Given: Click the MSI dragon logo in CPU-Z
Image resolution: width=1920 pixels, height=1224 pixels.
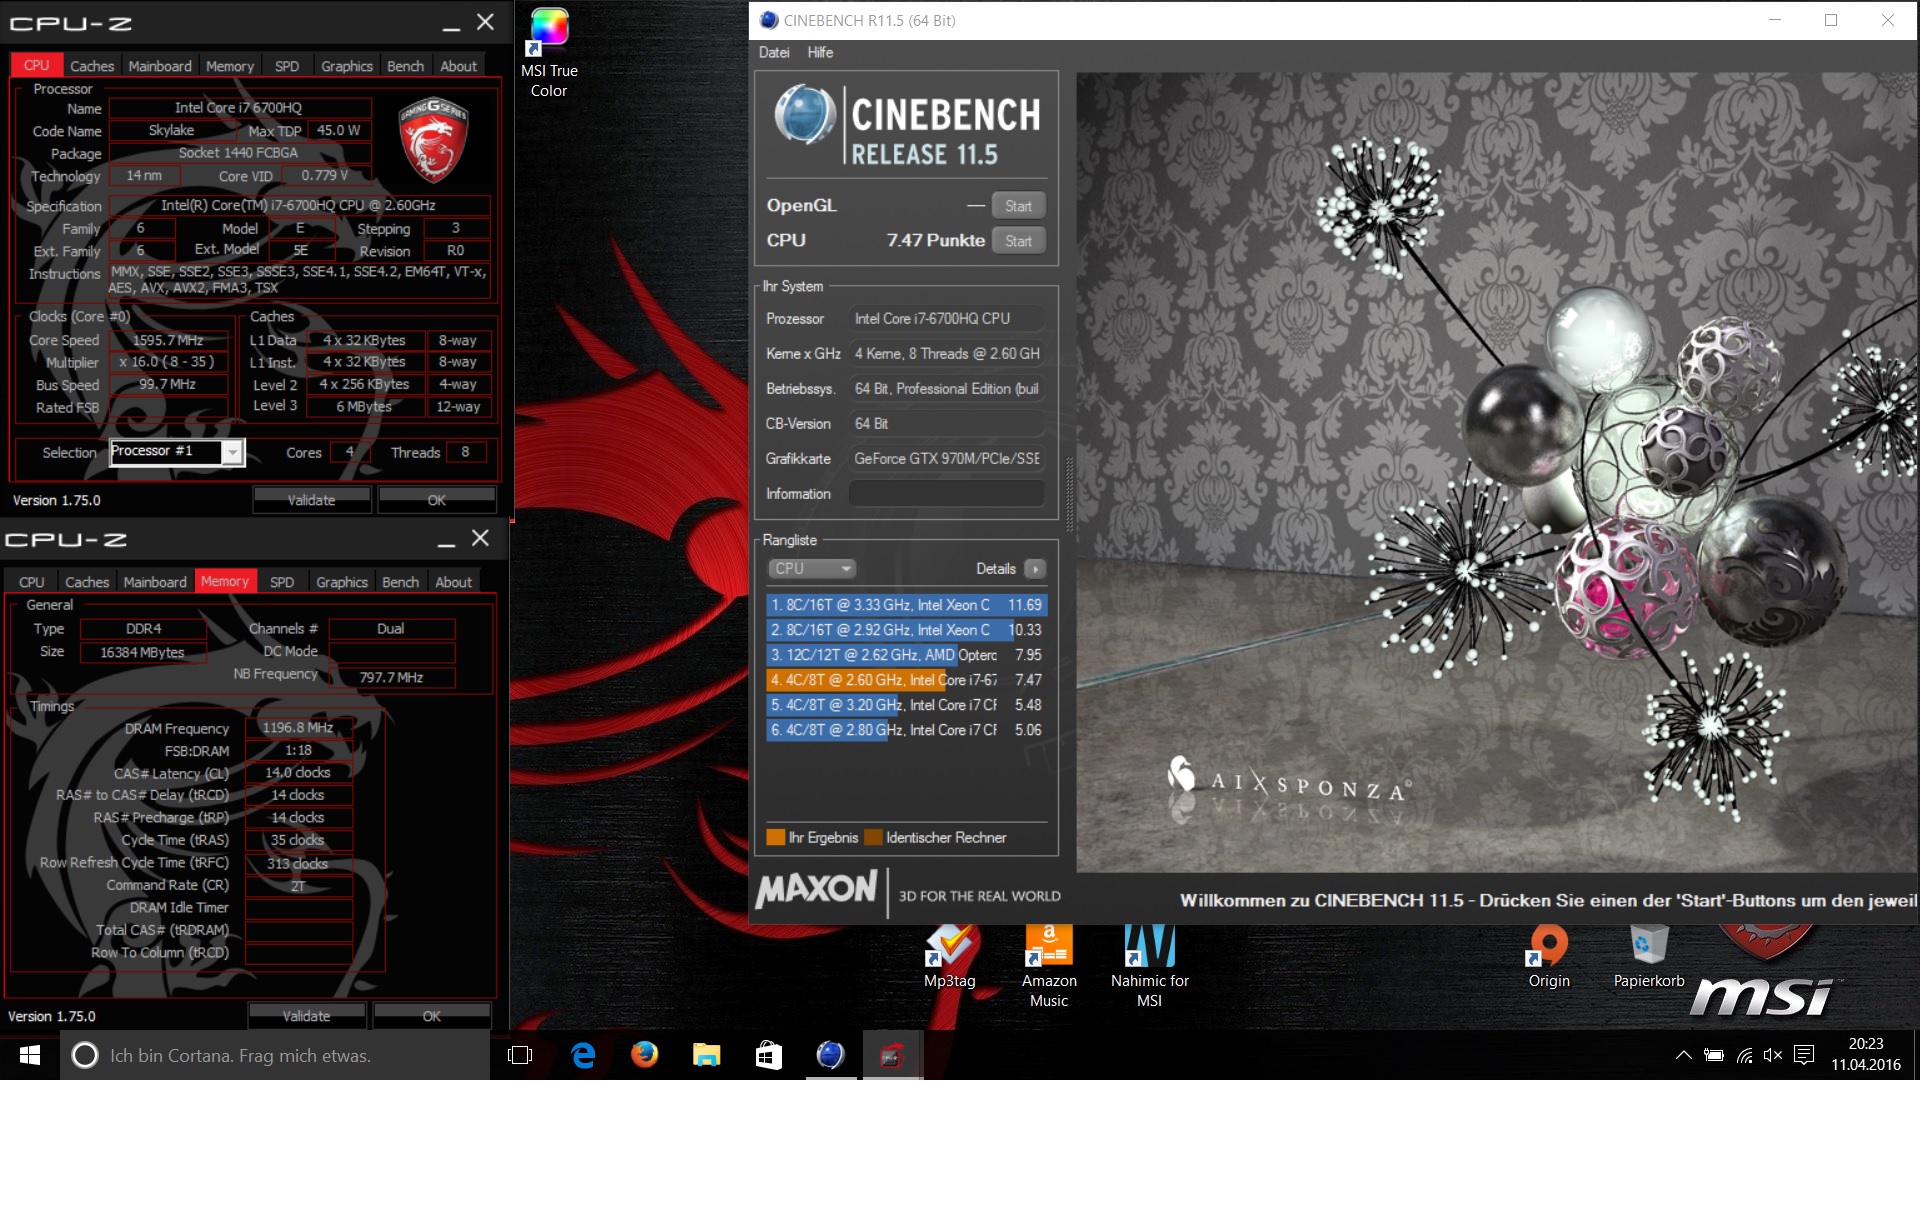Looking at the screenshot, I should pos(433,139).
